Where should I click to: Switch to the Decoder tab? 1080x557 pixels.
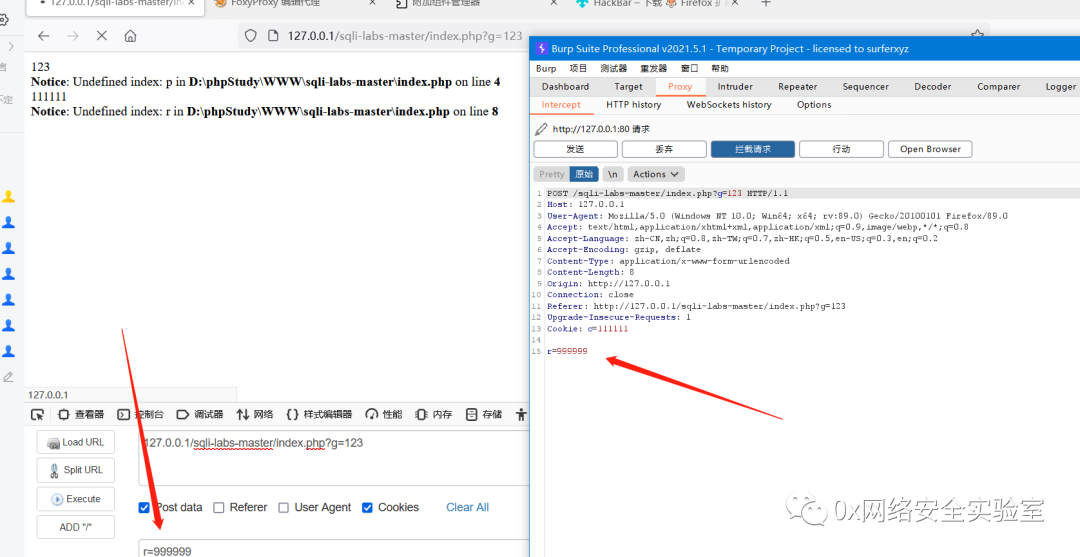pyautogui.click(x=933, y=87)
